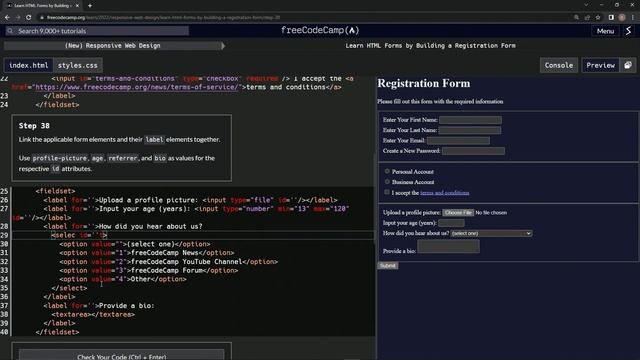Image resolution: width=640 pixels, height=360 pixels.
Task: Focus the Search 9,000+ tutorials field
Action: [97, 31]
